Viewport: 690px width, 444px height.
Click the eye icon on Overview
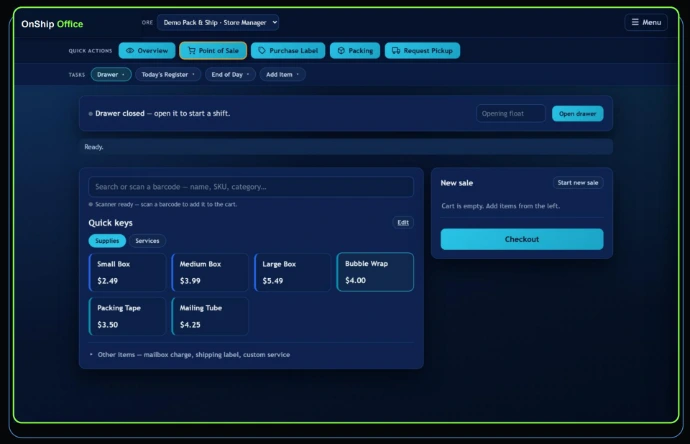(x=130, y=51)
